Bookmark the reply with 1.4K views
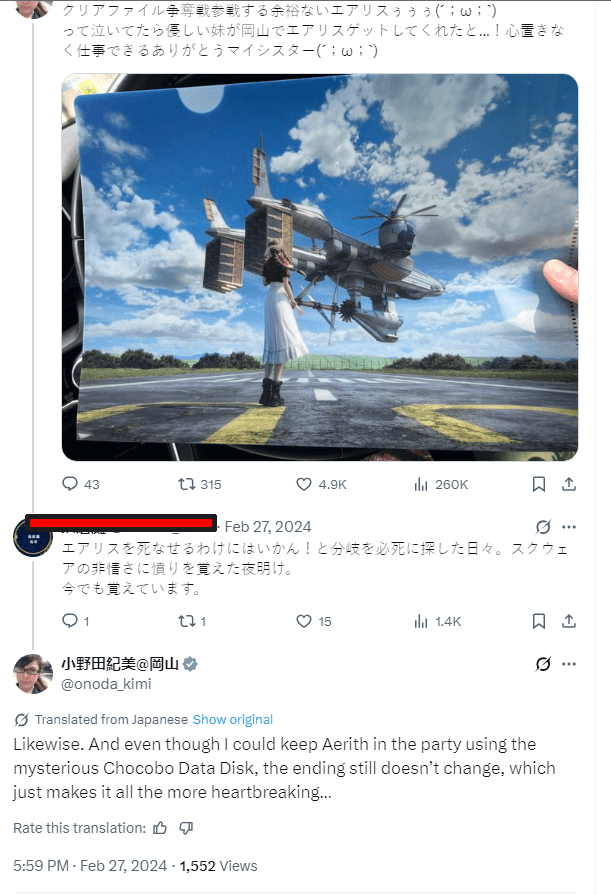The height and width of the screenshot is (895, 611). pyautogui.click(x=538, y=621)
